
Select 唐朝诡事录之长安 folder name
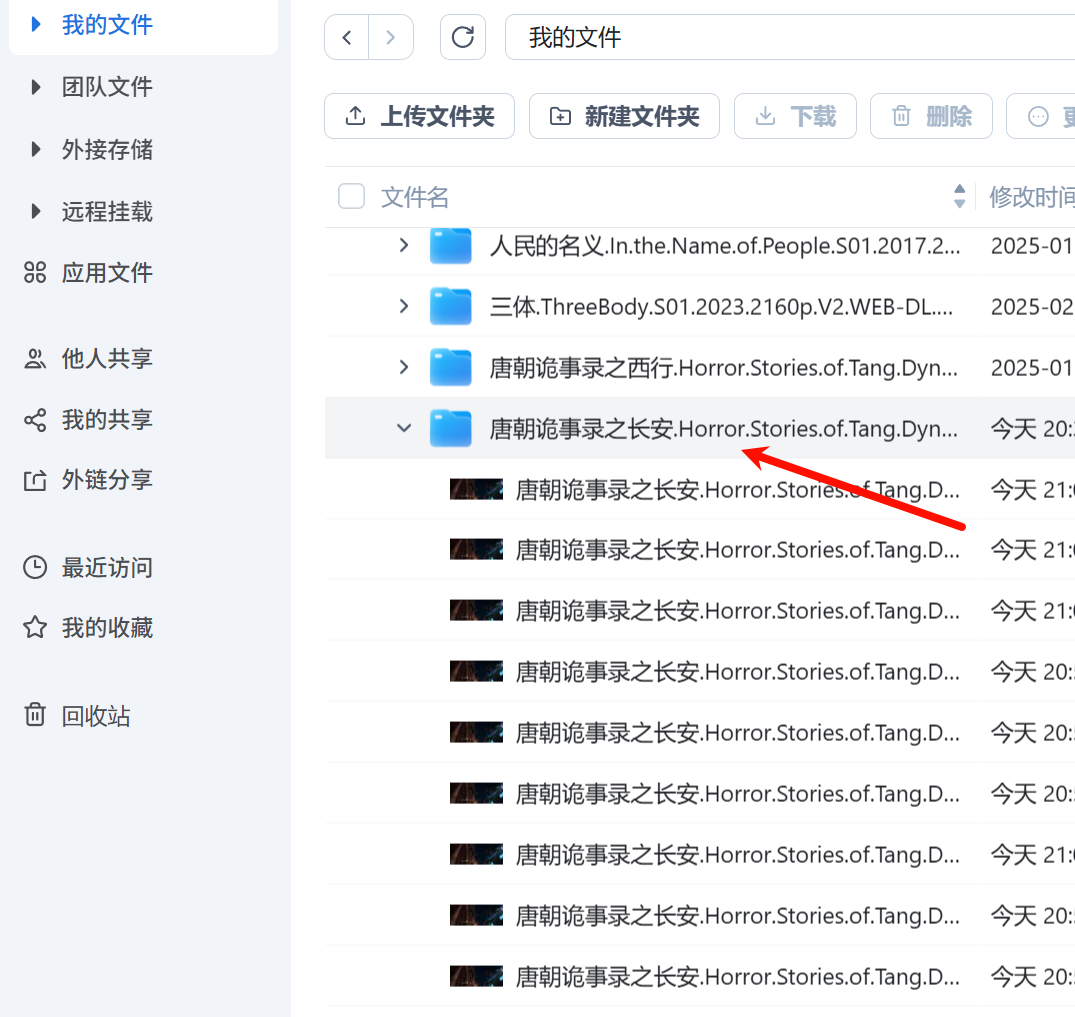point(723,429)
